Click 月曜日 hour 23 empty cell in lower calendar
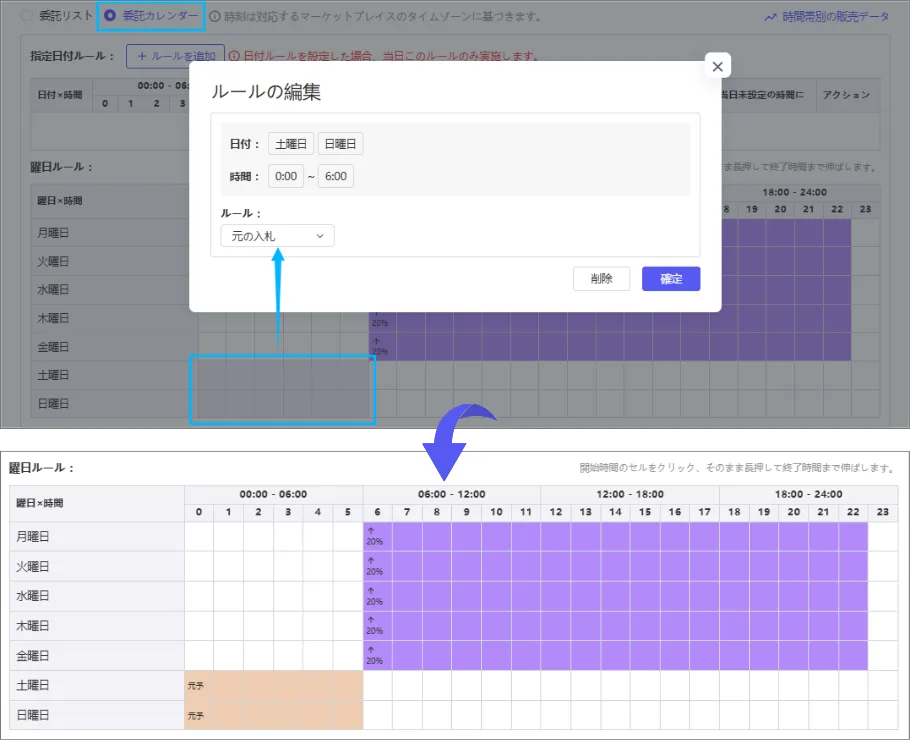The height and width of the screenshot is (740, 911). (883, 537)
